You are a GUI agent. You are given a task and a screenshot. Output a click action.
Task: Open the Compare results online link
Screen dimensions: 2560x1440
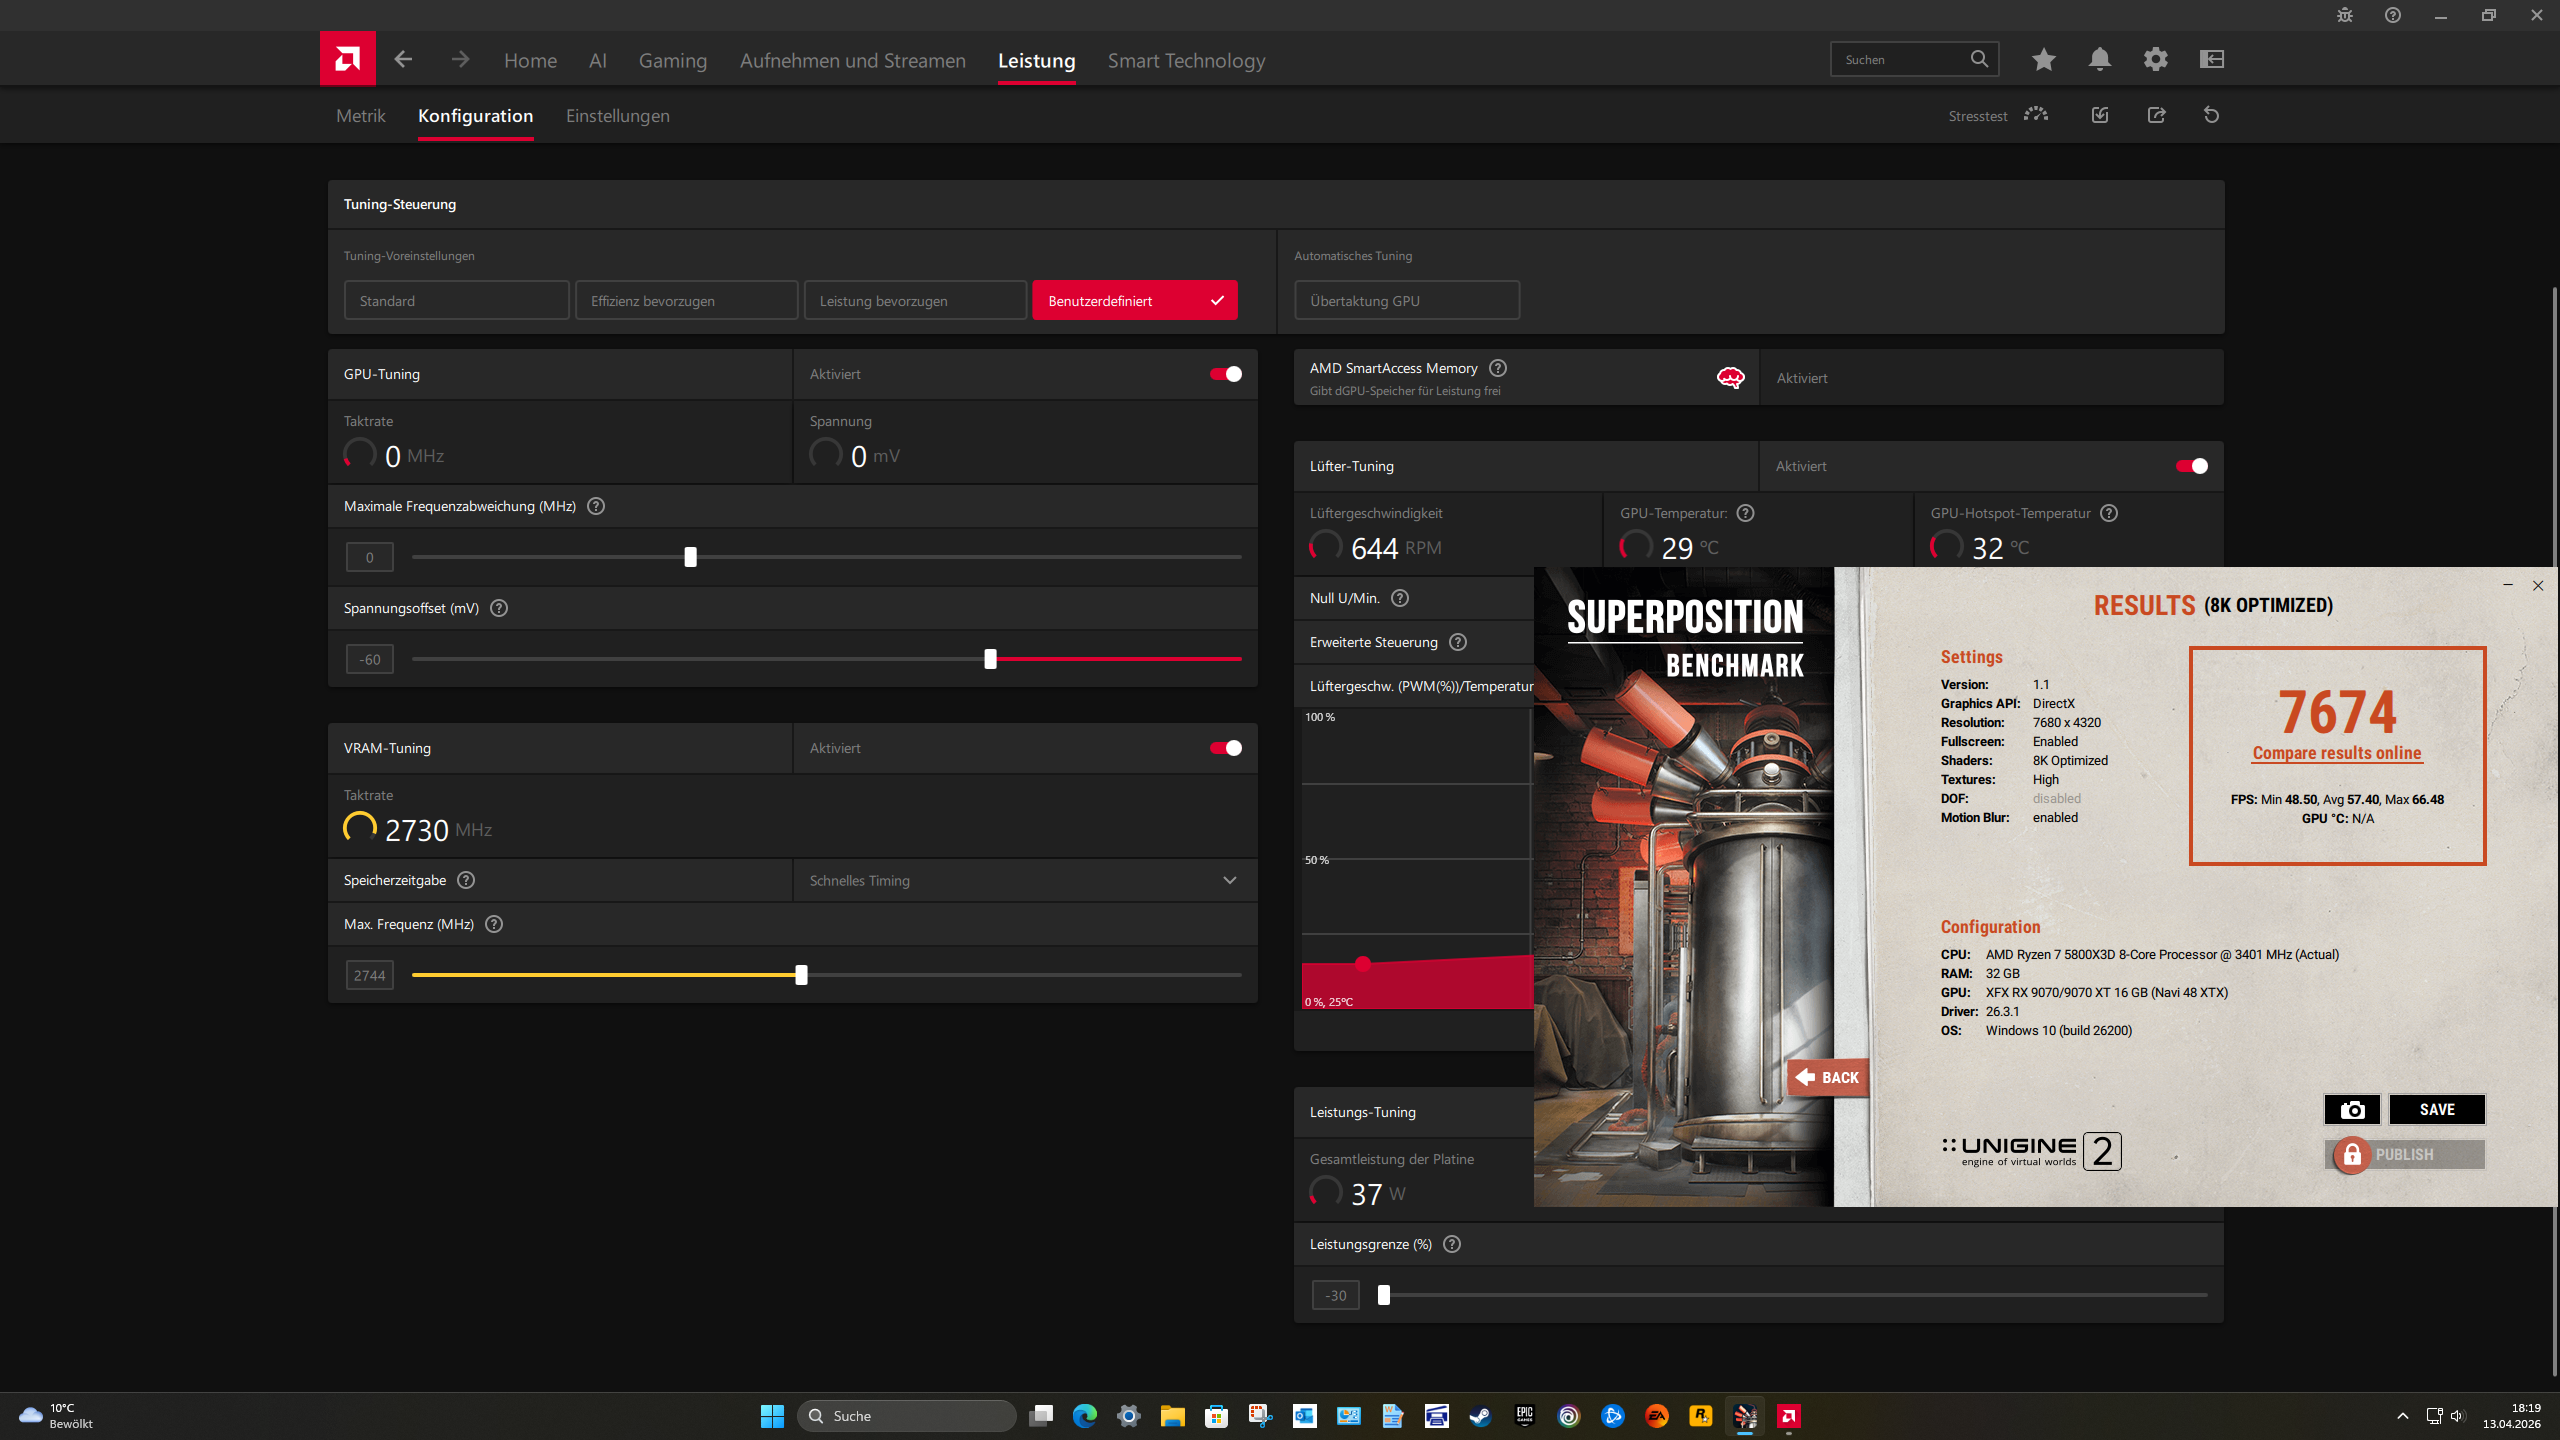point(2337,753)
